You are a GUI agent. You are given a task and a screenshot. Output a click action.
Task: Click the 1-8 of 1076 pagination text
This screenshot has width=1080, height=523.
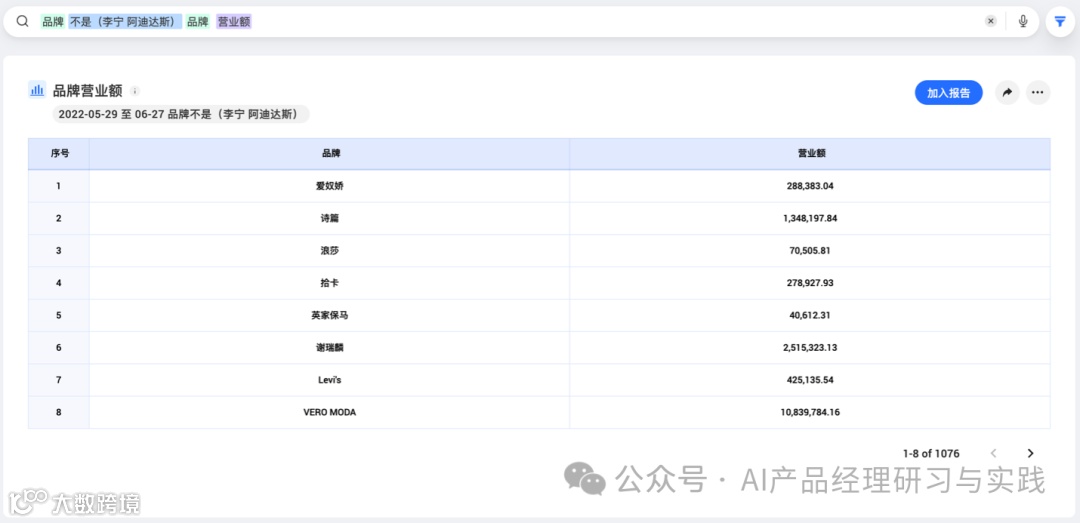pos(931,453)
